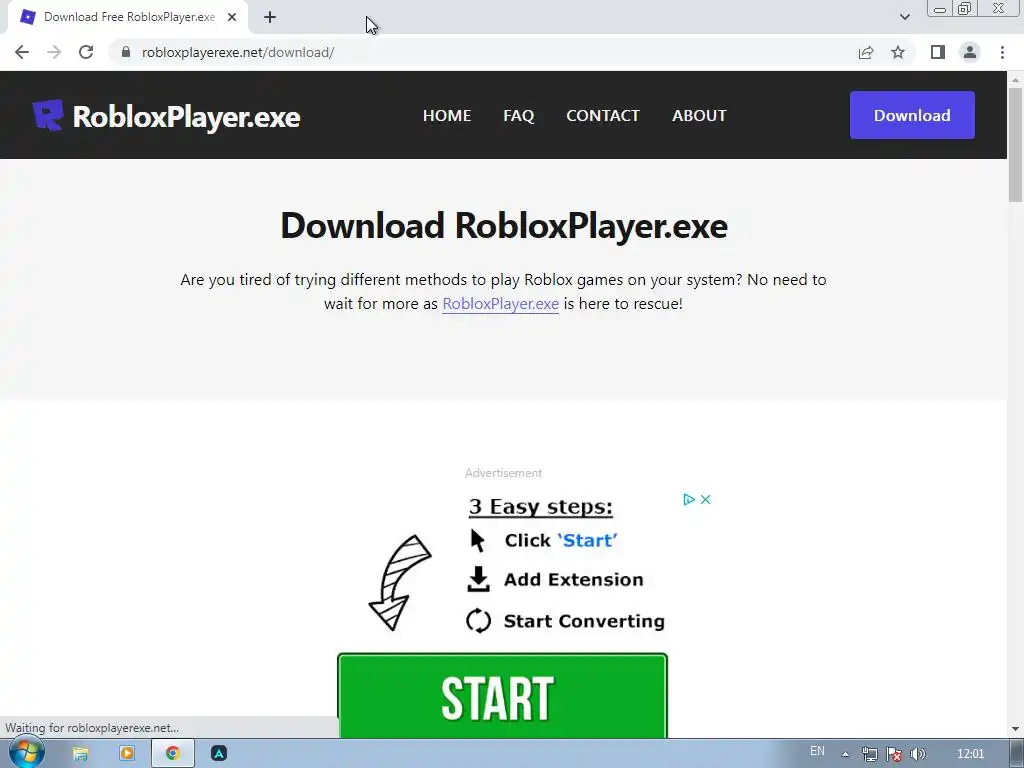Viewport: 1024px width, 768px height.
Task: Click the padlock site info icon
Action: pyautogui.click(x=126, y=52)
